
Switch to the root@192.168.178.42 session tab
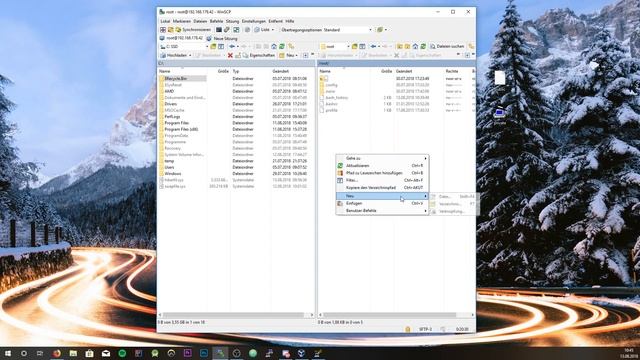pyautogui.click(x=181, y=38)
